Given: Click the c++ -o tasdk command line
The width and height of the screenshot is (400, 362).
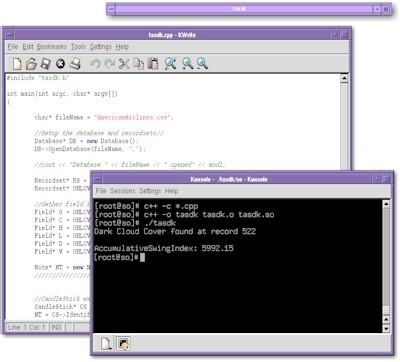Looking at the screenshot, I should tap(209, 215).
